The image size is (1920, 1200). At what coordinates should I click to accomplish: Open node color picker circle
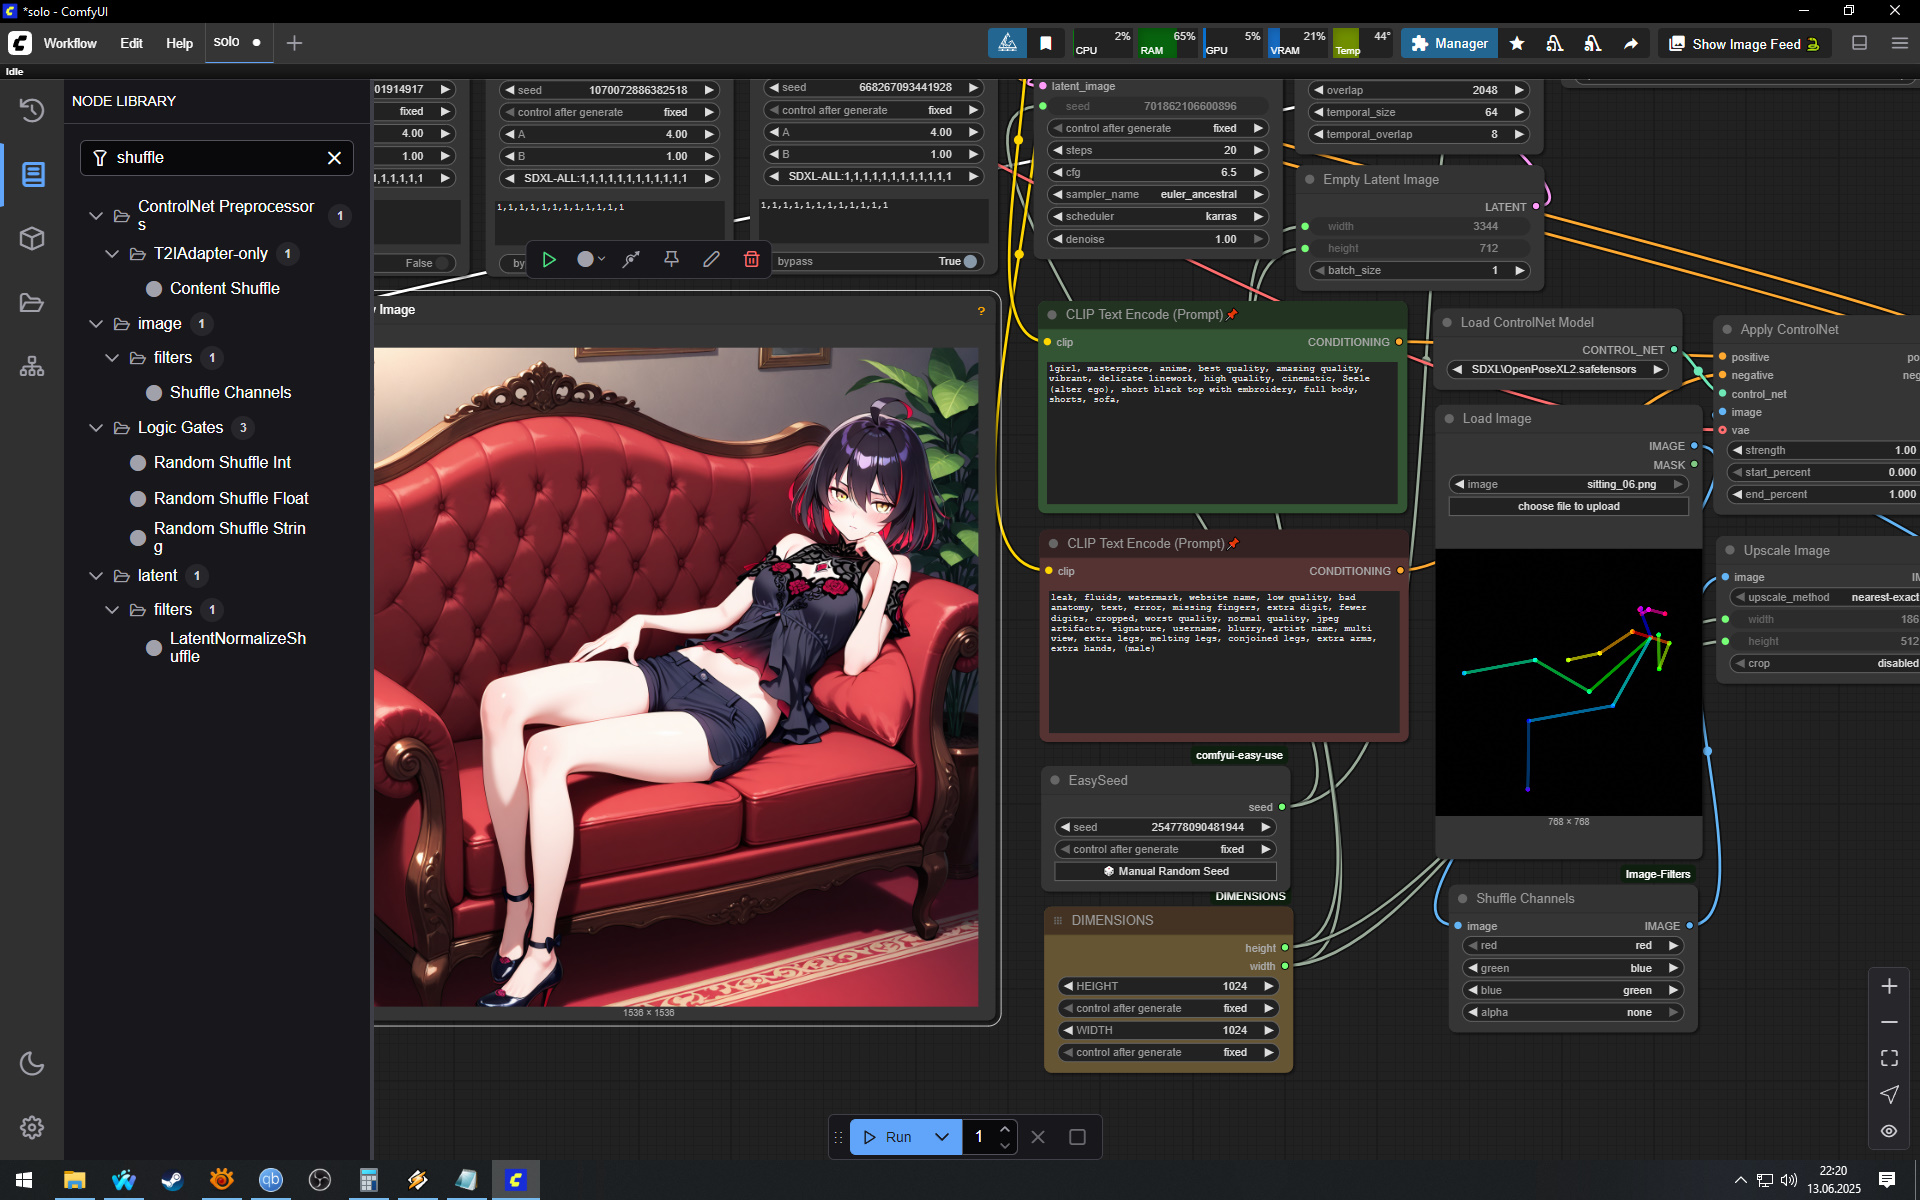(590, 260)
